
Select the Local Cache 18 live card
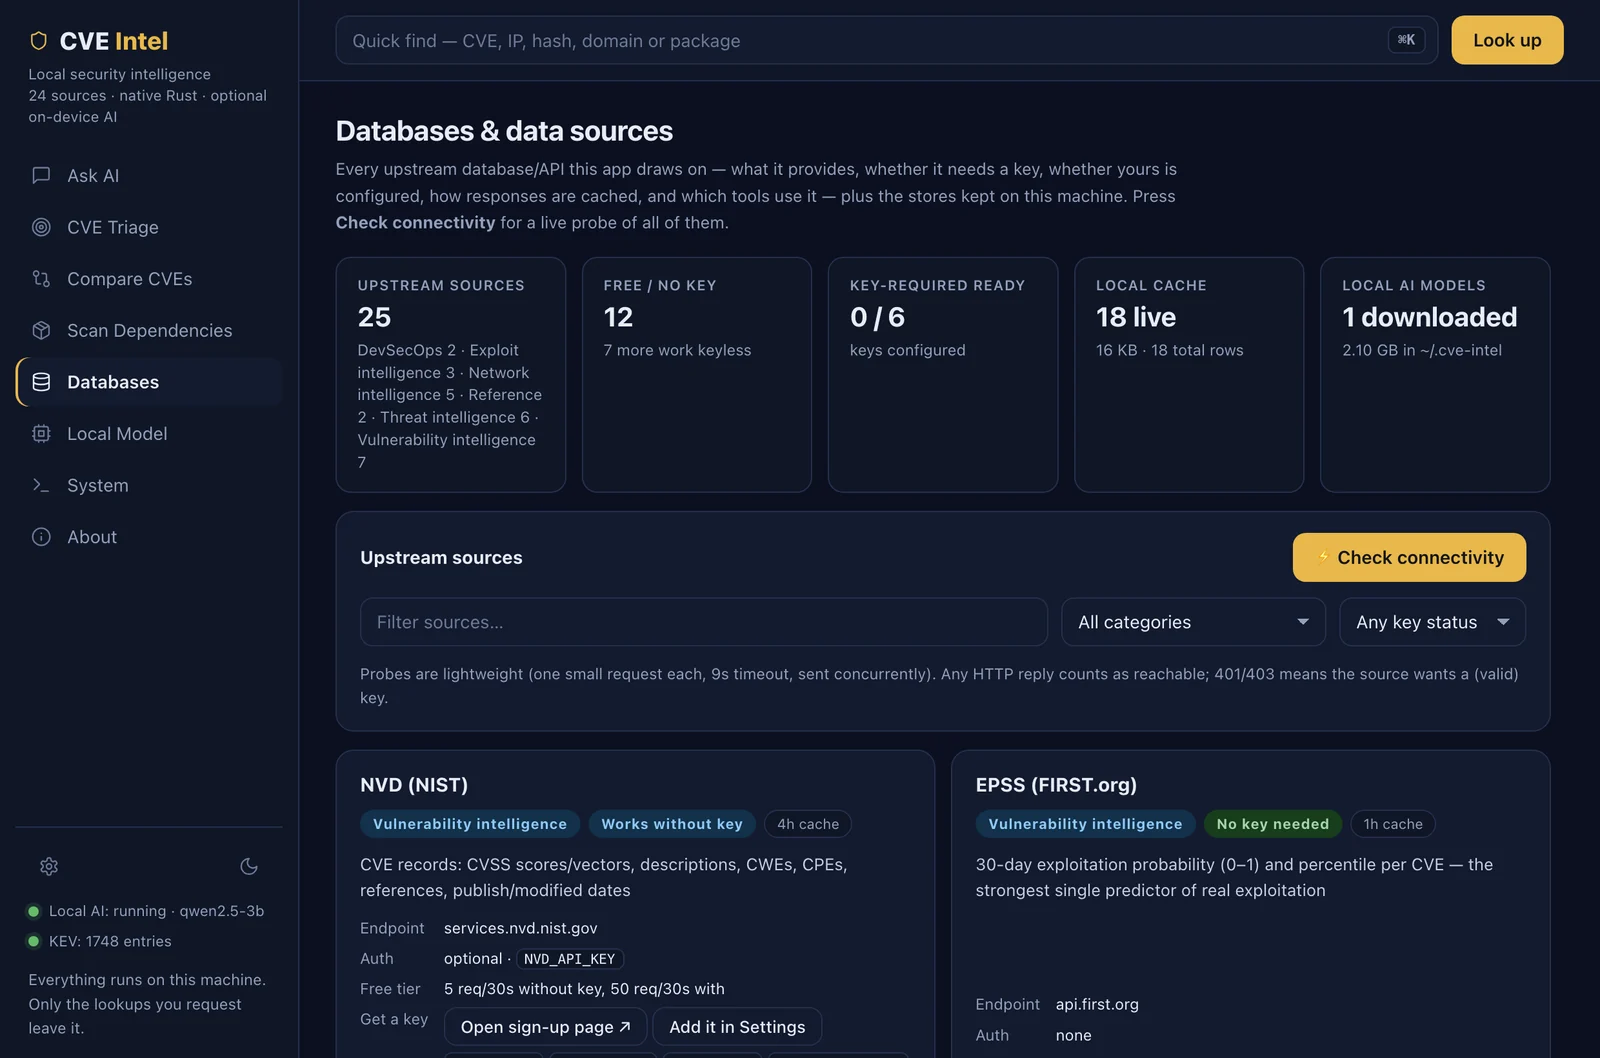(1189, 375)
